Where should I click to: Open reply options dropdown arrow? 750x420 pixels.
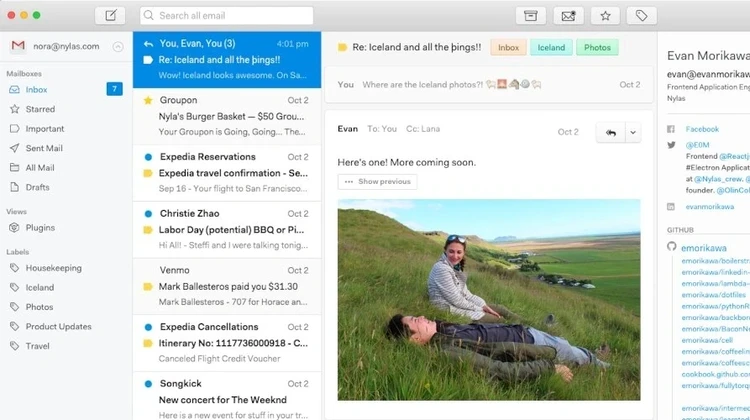click(x=633, y=133)
